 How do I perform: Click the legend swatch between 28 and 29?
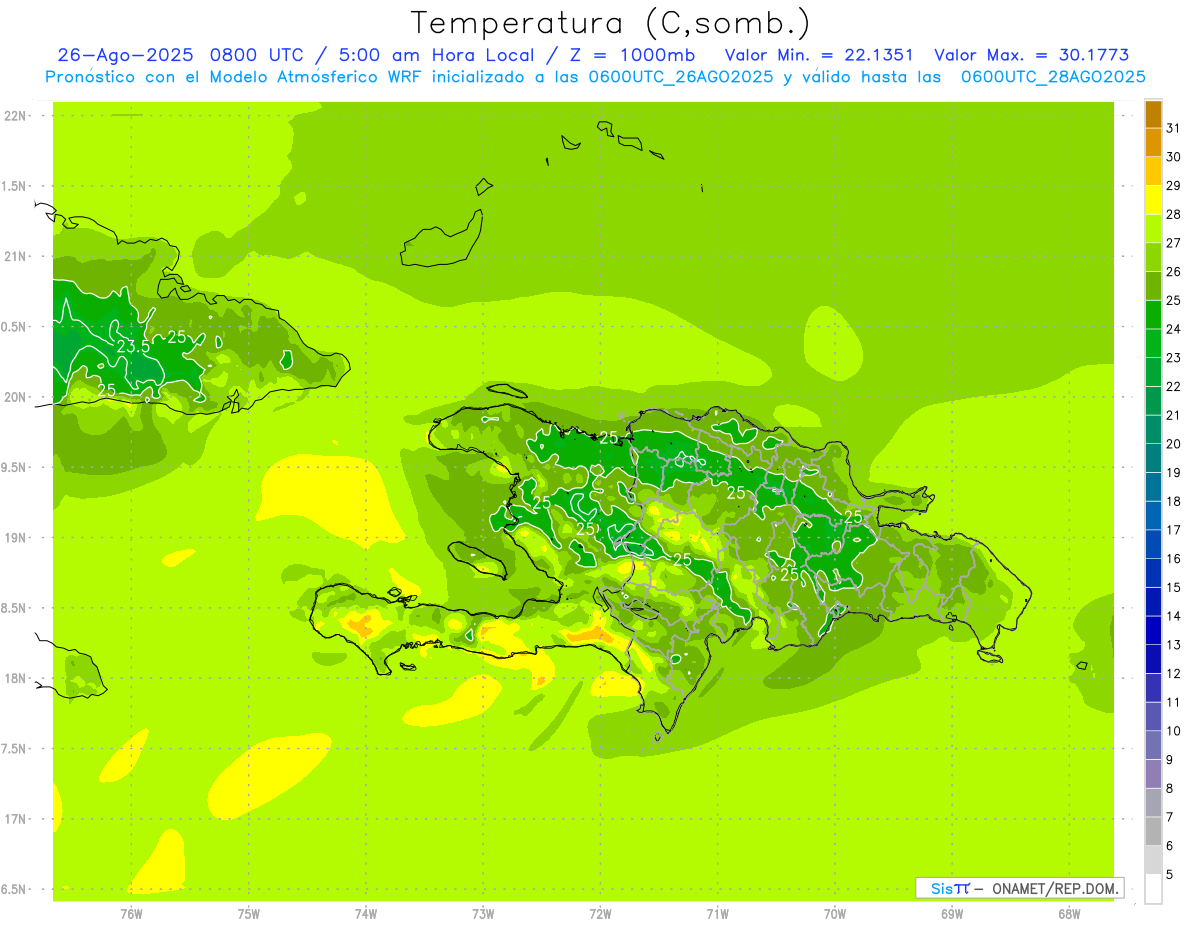[x=1153, y=200]
